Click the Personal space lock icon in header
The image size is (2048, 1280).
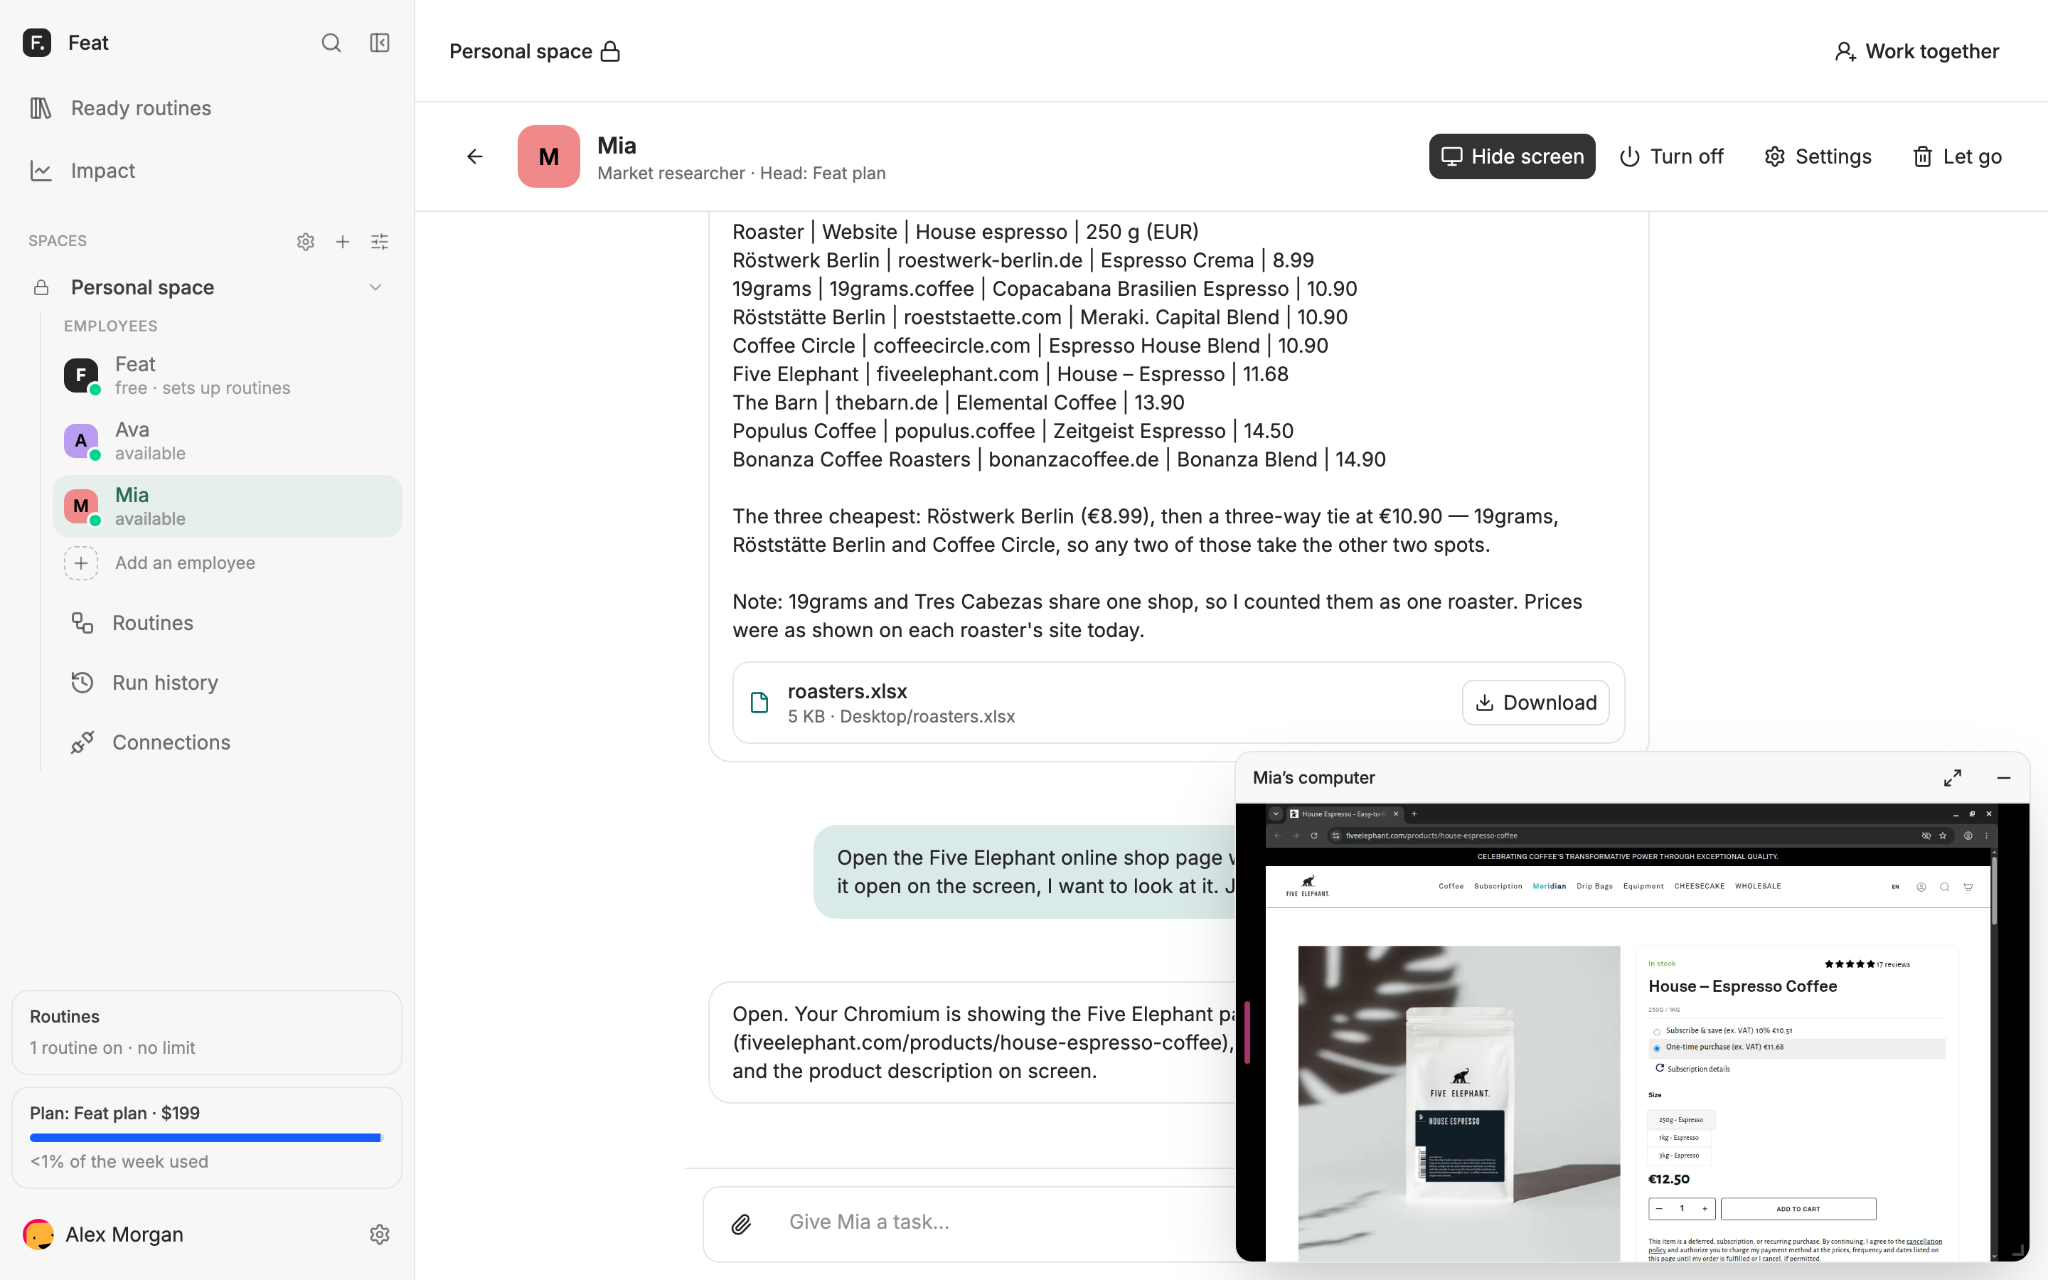[x=610, y=51]
